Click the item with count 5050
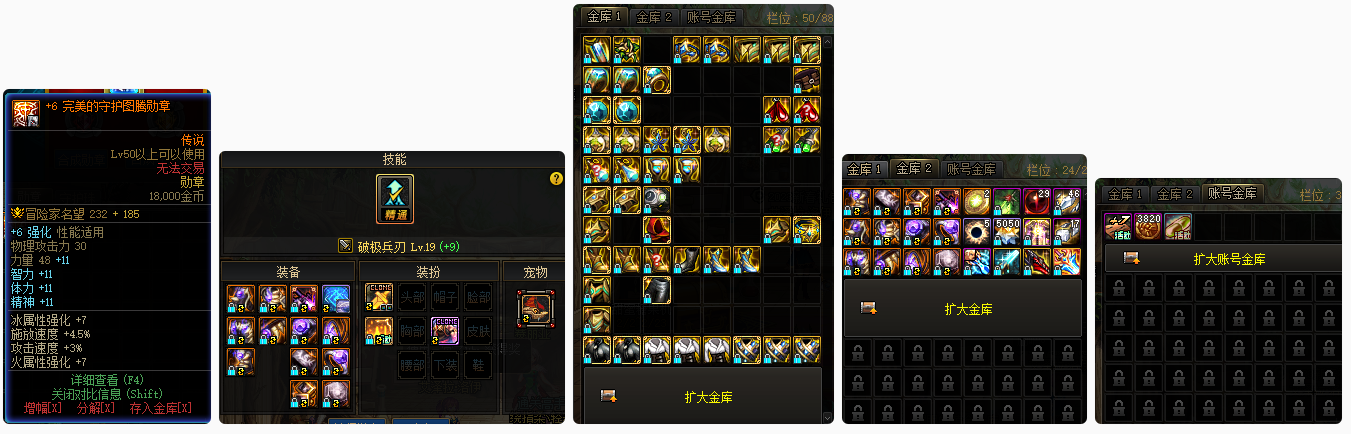The height and width of the screenshot is (434, 1351). pos(1007,232)
